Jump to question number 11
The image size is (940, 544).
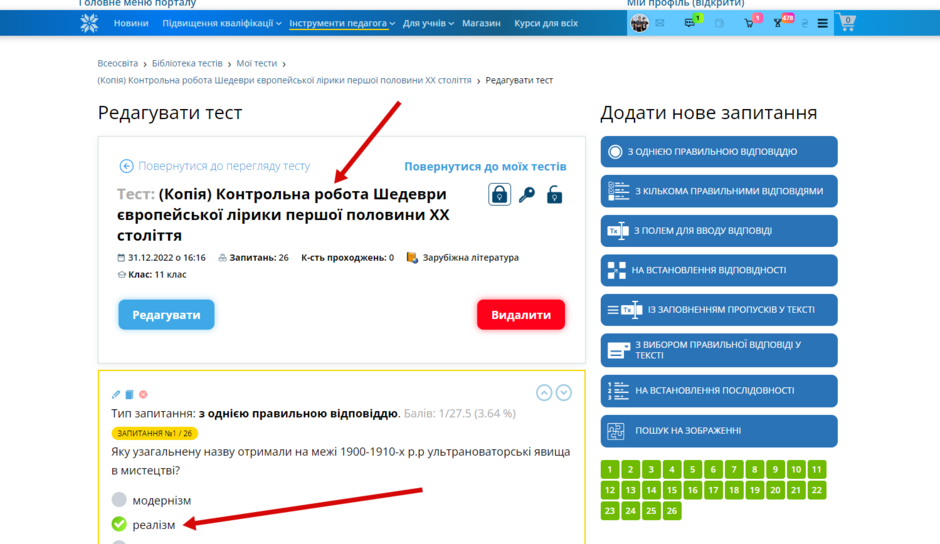click(817, 470)
